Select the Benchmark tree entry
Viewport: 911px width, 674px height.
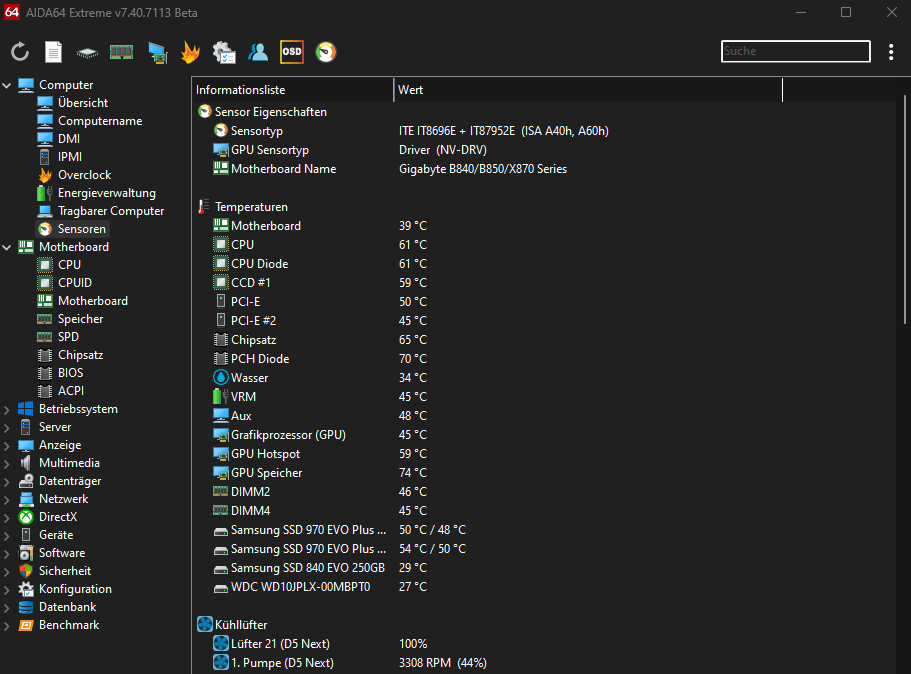pos(59,625)
